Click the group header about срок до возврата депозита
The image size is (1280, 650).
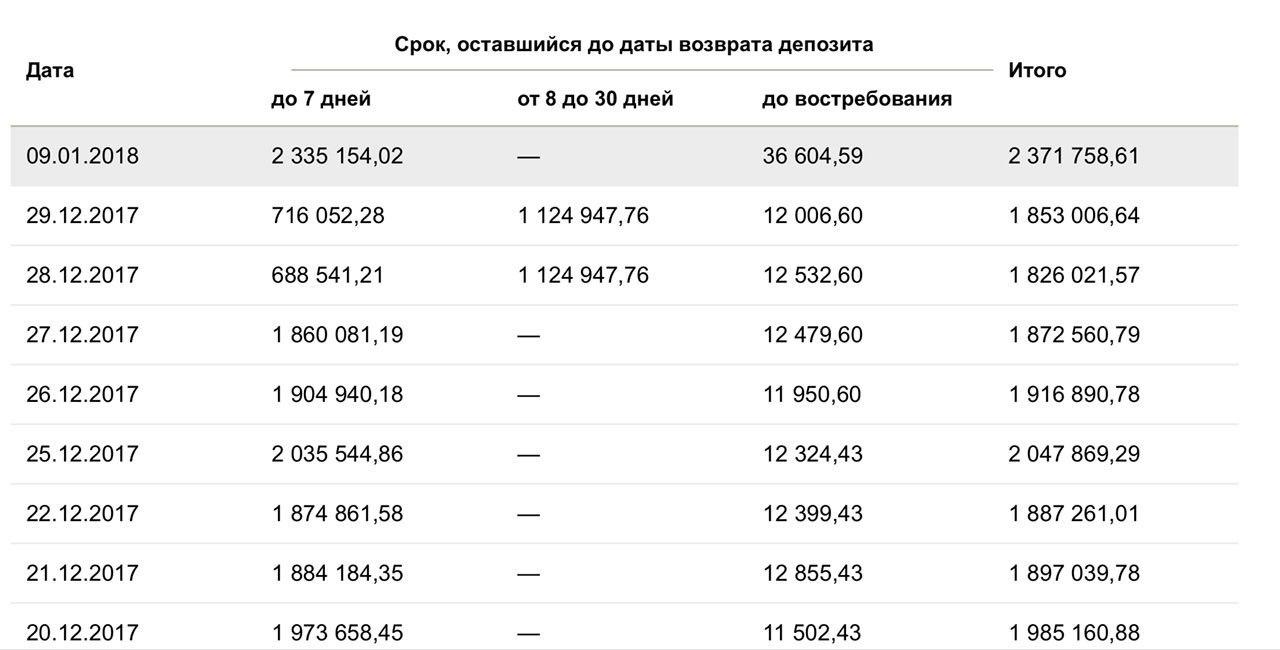(x=633, y=44)
